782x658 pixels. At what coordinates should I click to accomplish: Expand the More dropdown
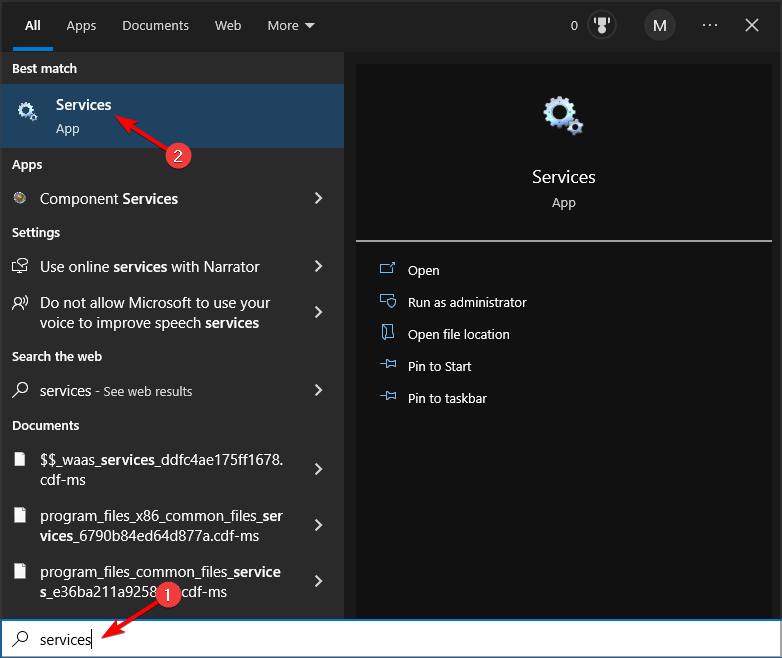coord(291,25)
